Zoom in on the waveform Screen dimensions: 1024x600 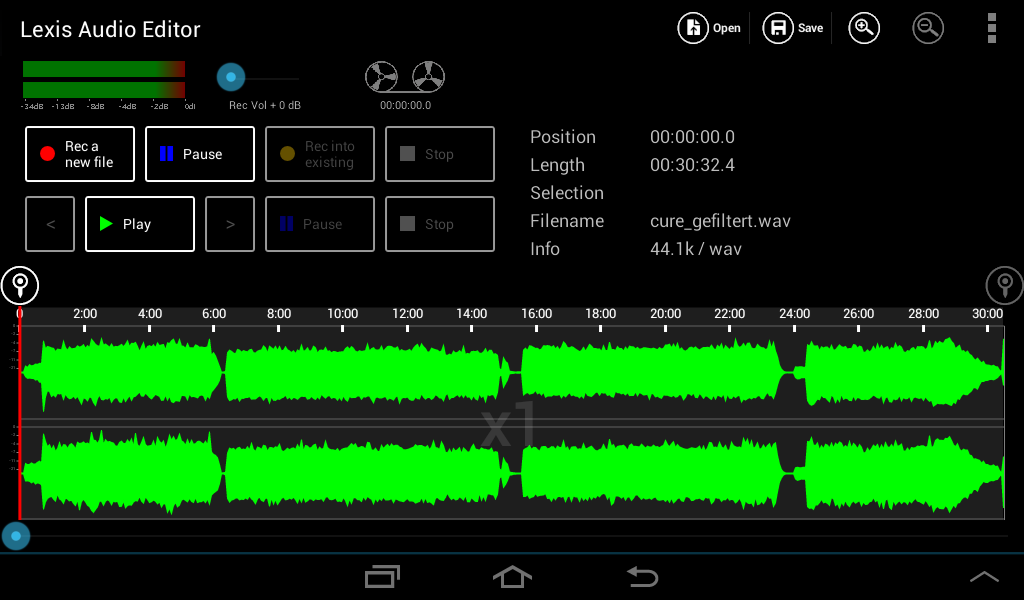tap(864, 28)
